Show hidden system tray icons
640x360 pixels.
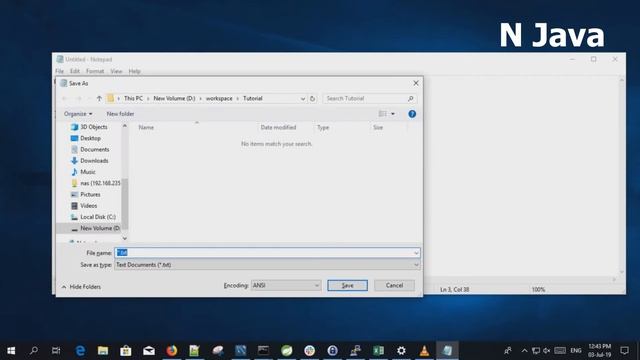click(x=524, y=351)
